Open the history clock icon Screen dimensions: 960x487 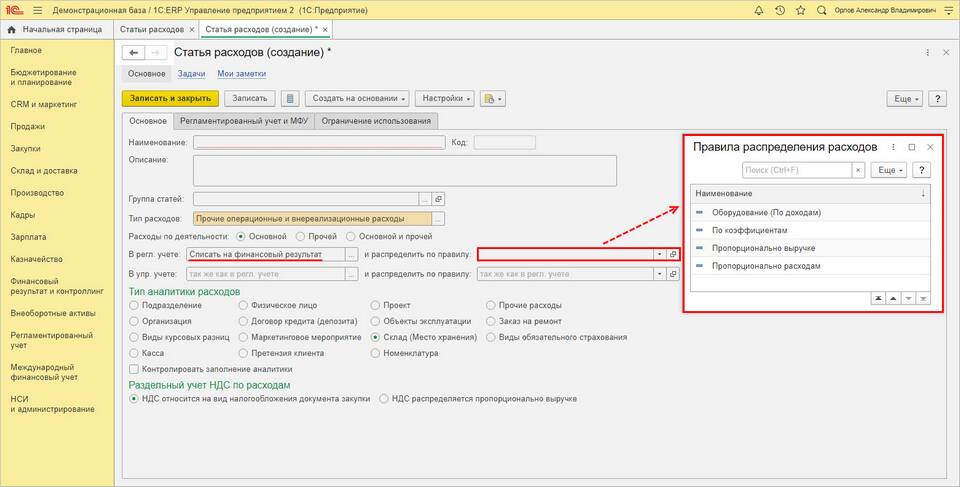(x=779, y=9)
